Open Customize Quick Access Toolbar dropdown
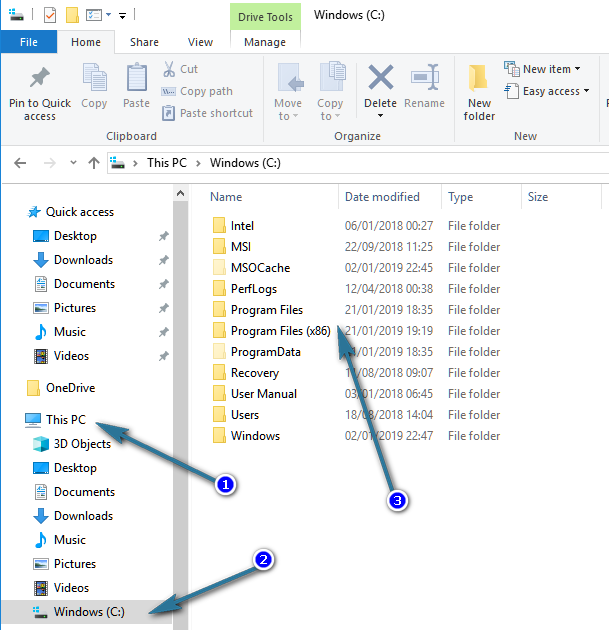This screenshot has width=609, height=630. pyautogui.click(x=123, y=16)
